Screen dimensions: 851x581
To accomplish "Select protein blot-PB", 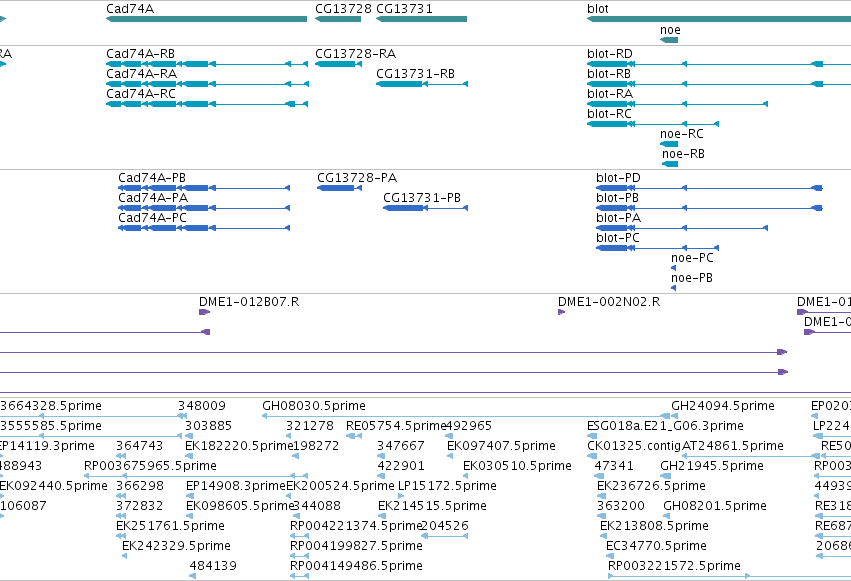I will click(617, 198).
